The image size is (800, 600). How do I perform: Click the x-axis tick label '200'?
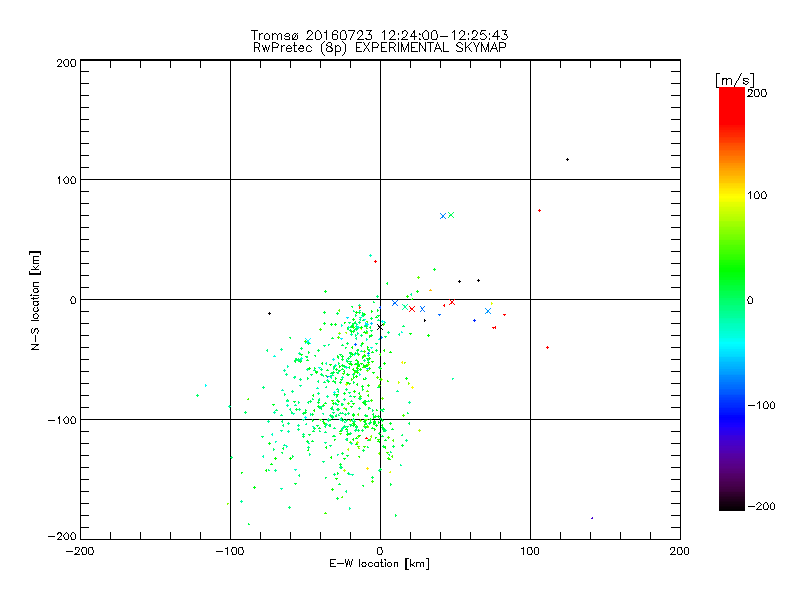680,552
